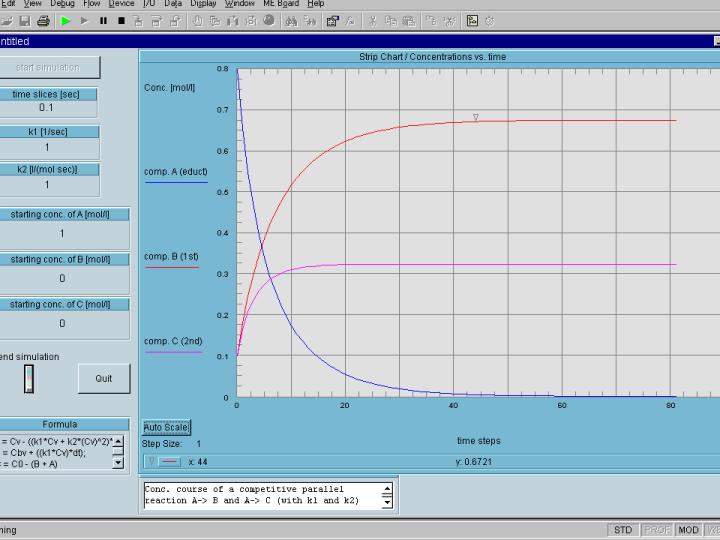The image size is (720, 540).
Task: Click the Save disk icon
Action: (25, 20)
